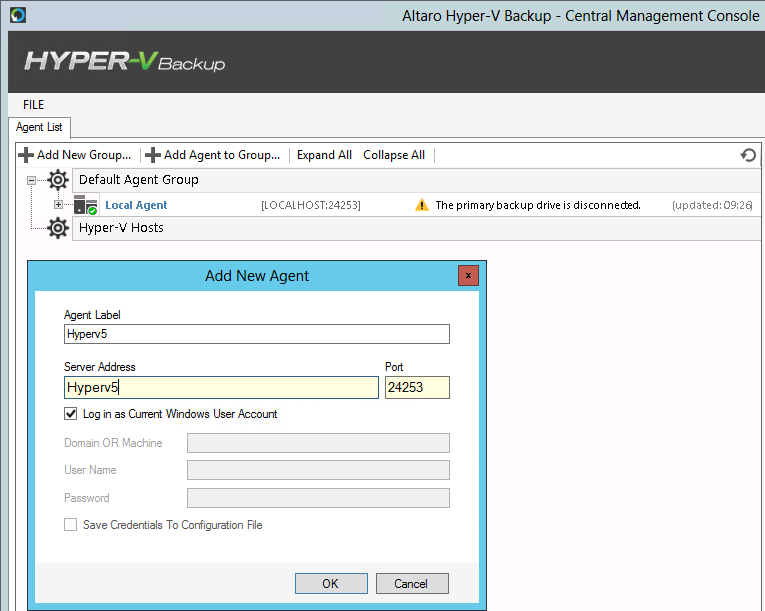765x611 pixels.
Task: Enable Save Credentials To Configuration File
Action: coord(71,525)
